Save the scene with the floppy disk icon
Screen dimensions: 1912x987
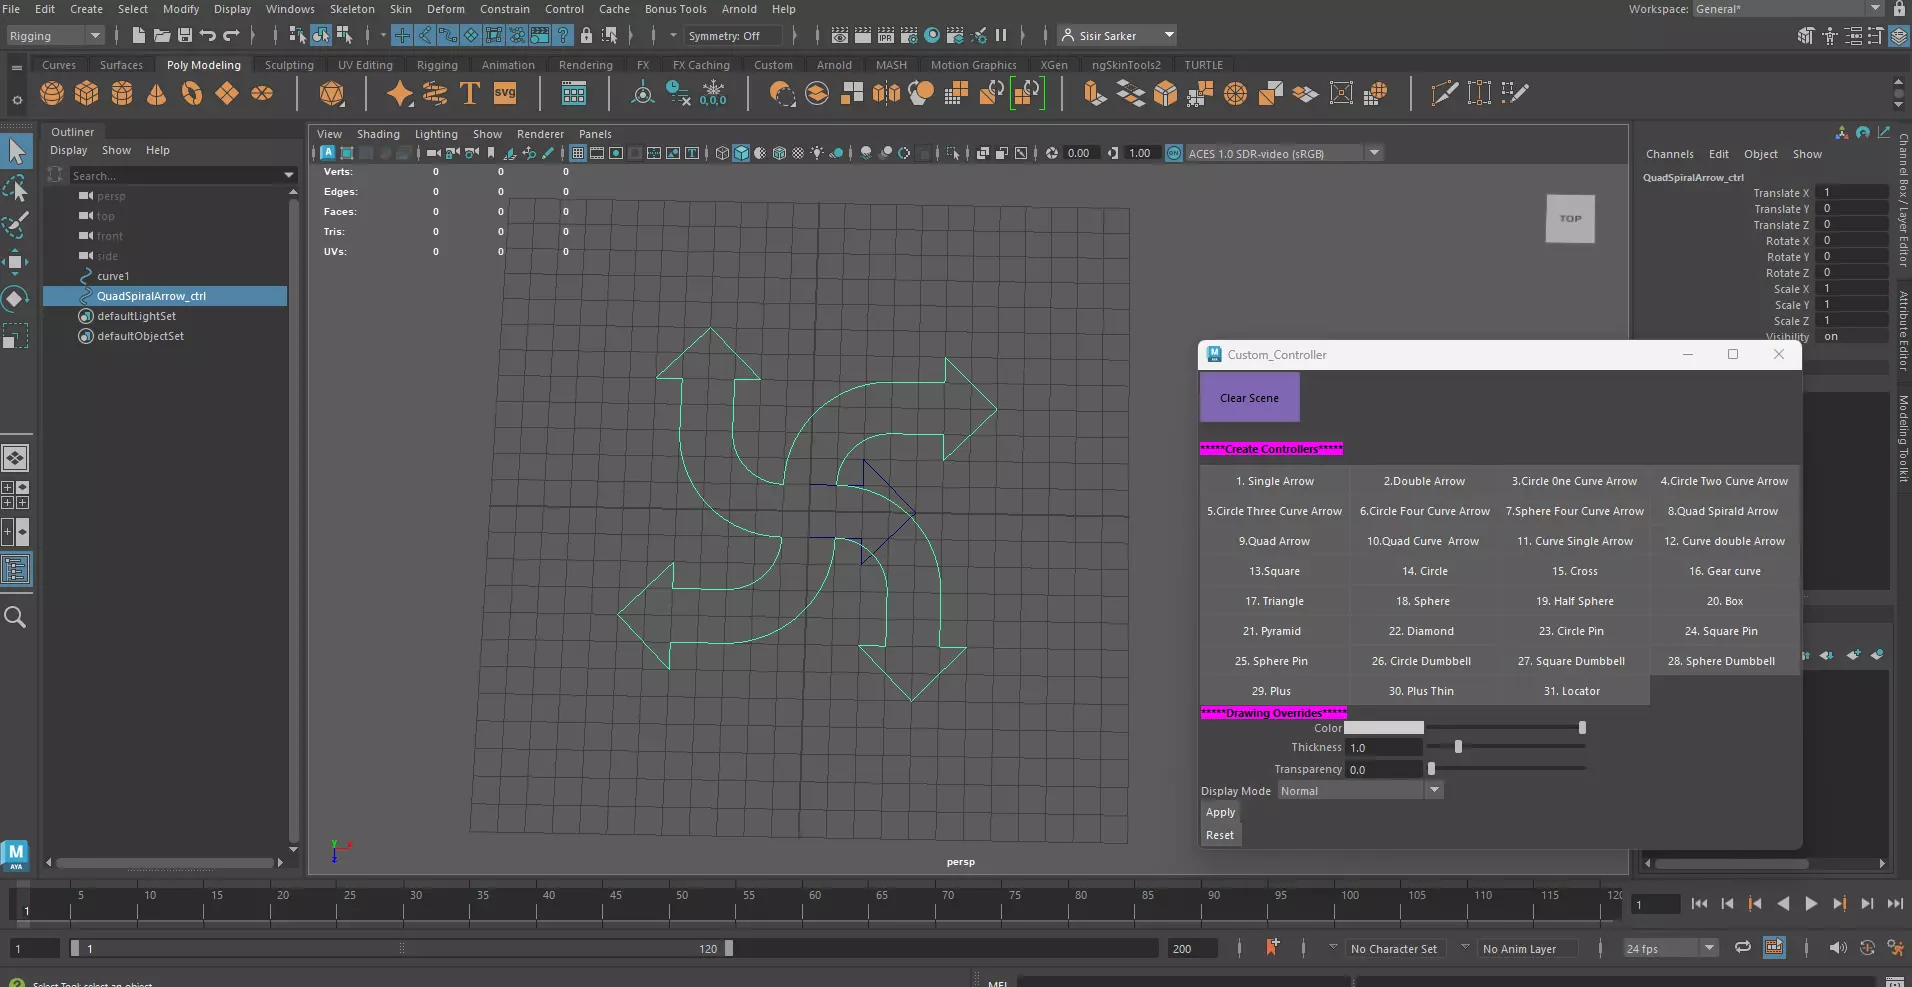pos(185,36)
